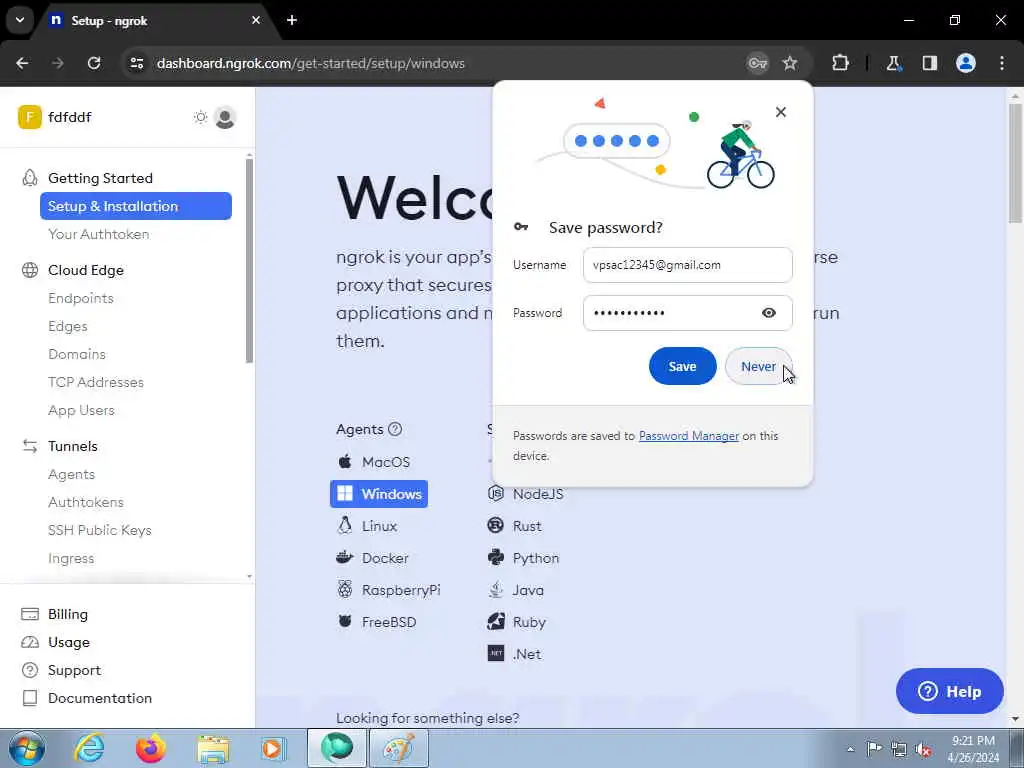Click the Save password button
Screen dimensions: 1024x768
[682, 366]
